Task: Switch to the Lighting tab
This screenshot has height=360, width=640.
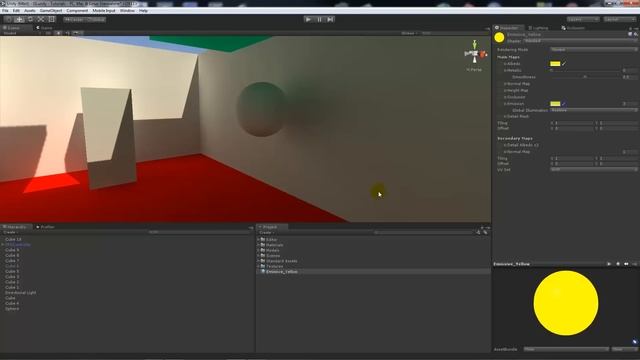Action: click(538, 28)
